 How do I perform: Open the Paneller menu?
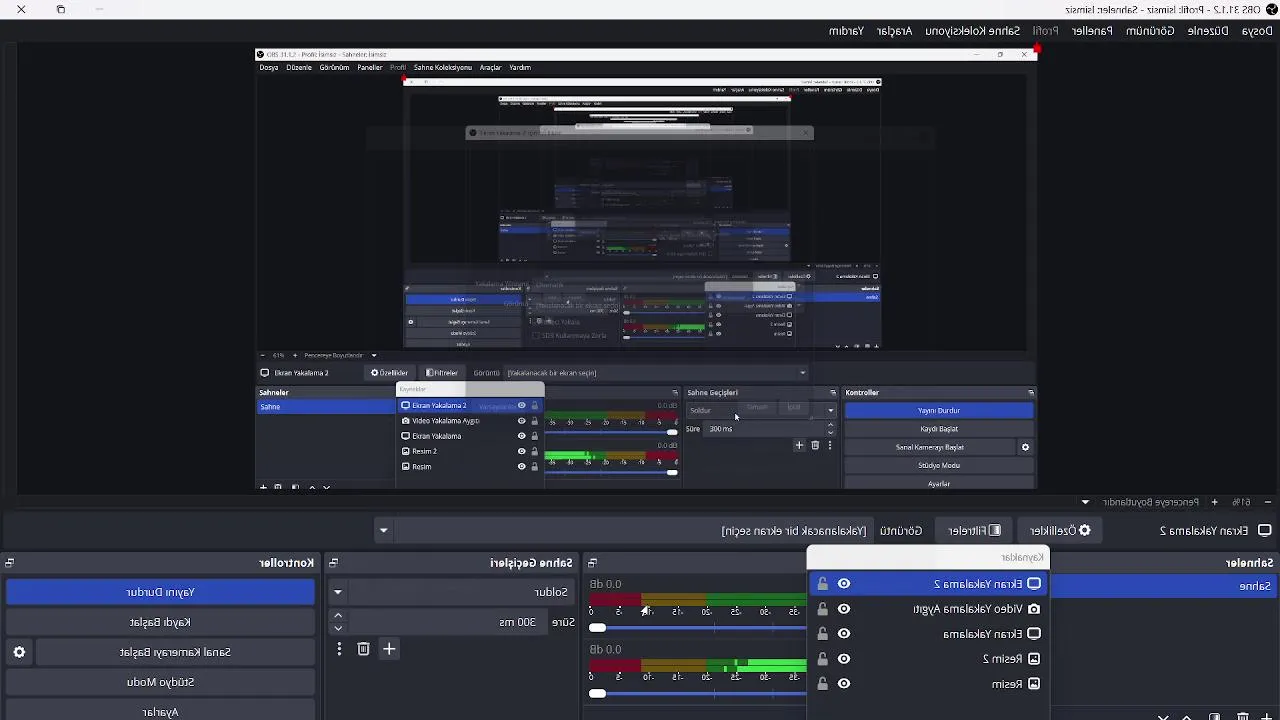(x=1092, y=31)
